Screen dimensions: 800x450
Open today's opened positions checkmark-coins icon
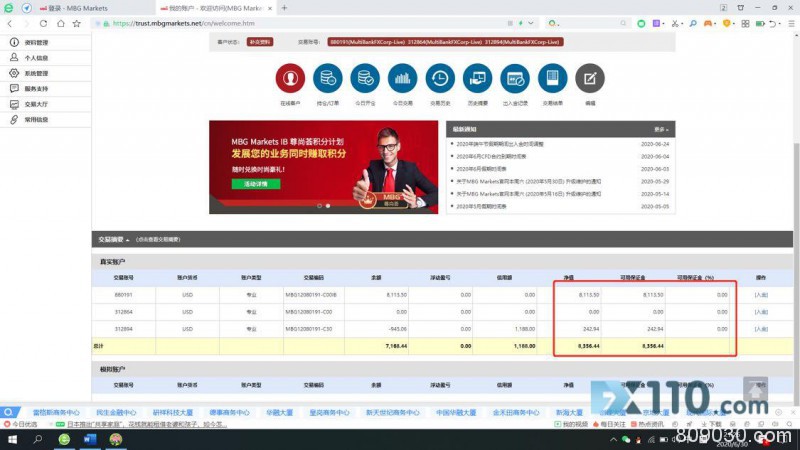365,78
